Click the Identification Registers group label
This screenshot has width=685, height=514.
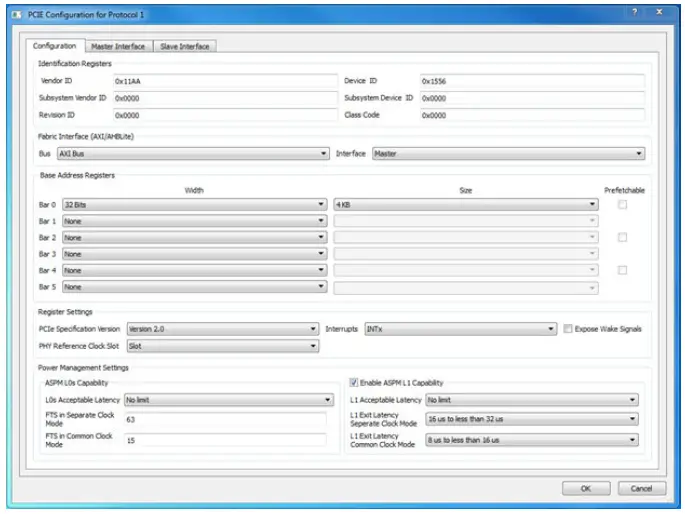coord(75,64)
